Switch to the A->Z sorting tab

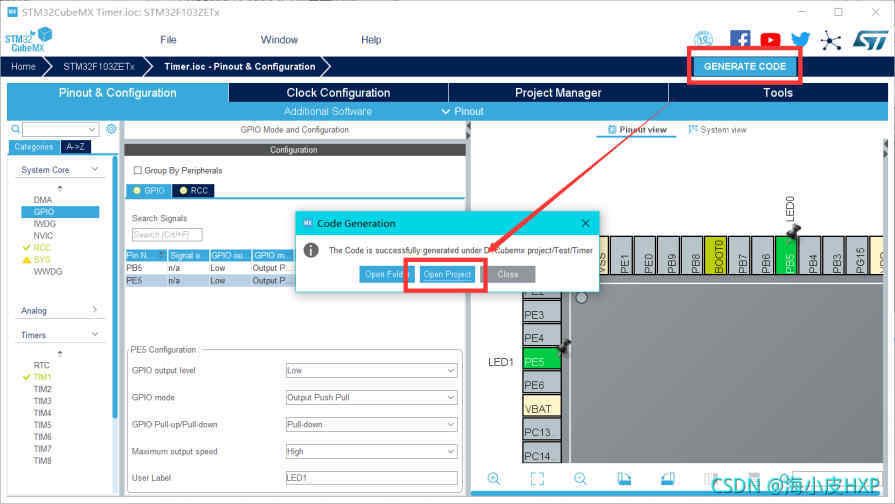tap(75, 147)
